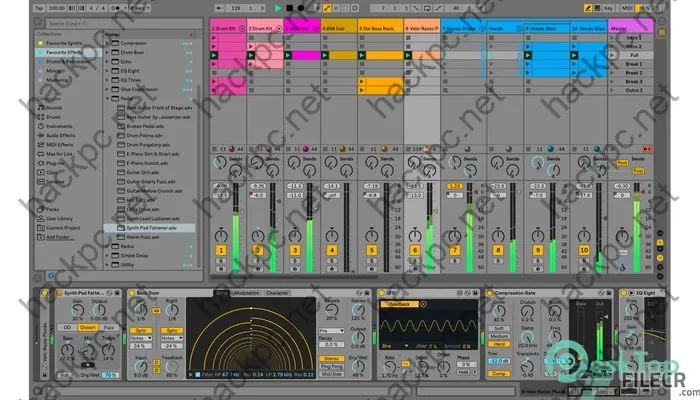Screen dimensions: 700x400
Task: Click the Stop button in transport
Action: point(290,7)
